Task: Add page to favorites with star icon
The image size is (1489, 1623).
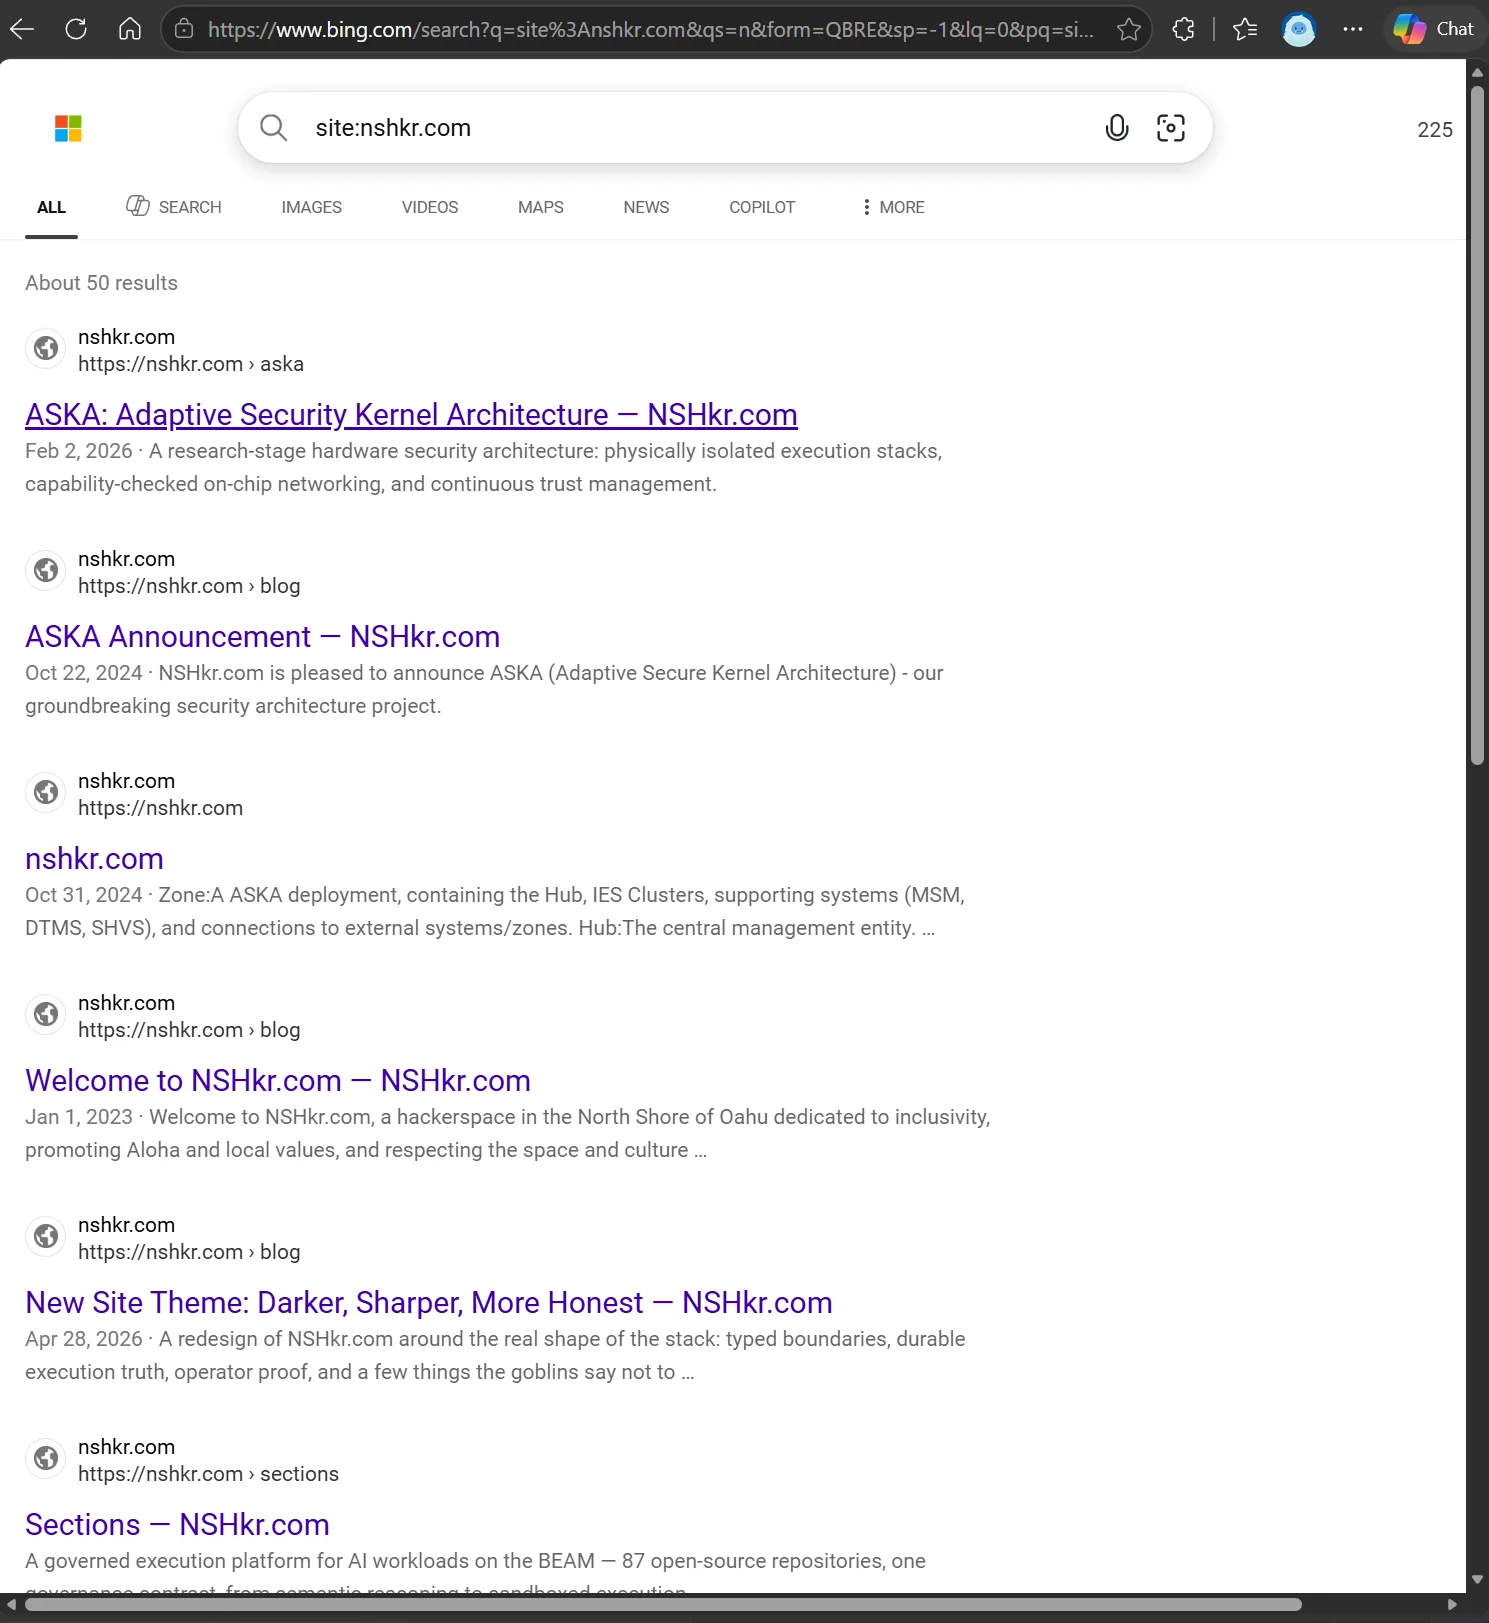Action: click(x=1129, y=29)
